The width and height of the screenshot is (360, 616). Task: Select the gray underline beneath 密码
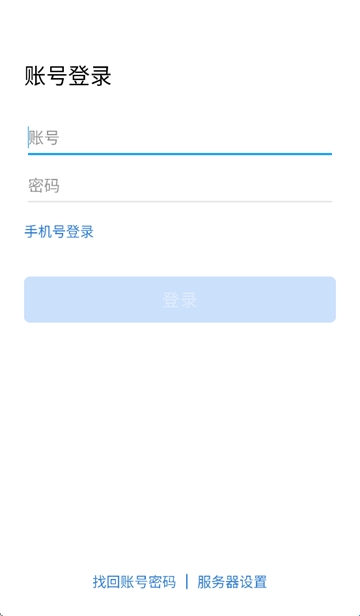180,202
